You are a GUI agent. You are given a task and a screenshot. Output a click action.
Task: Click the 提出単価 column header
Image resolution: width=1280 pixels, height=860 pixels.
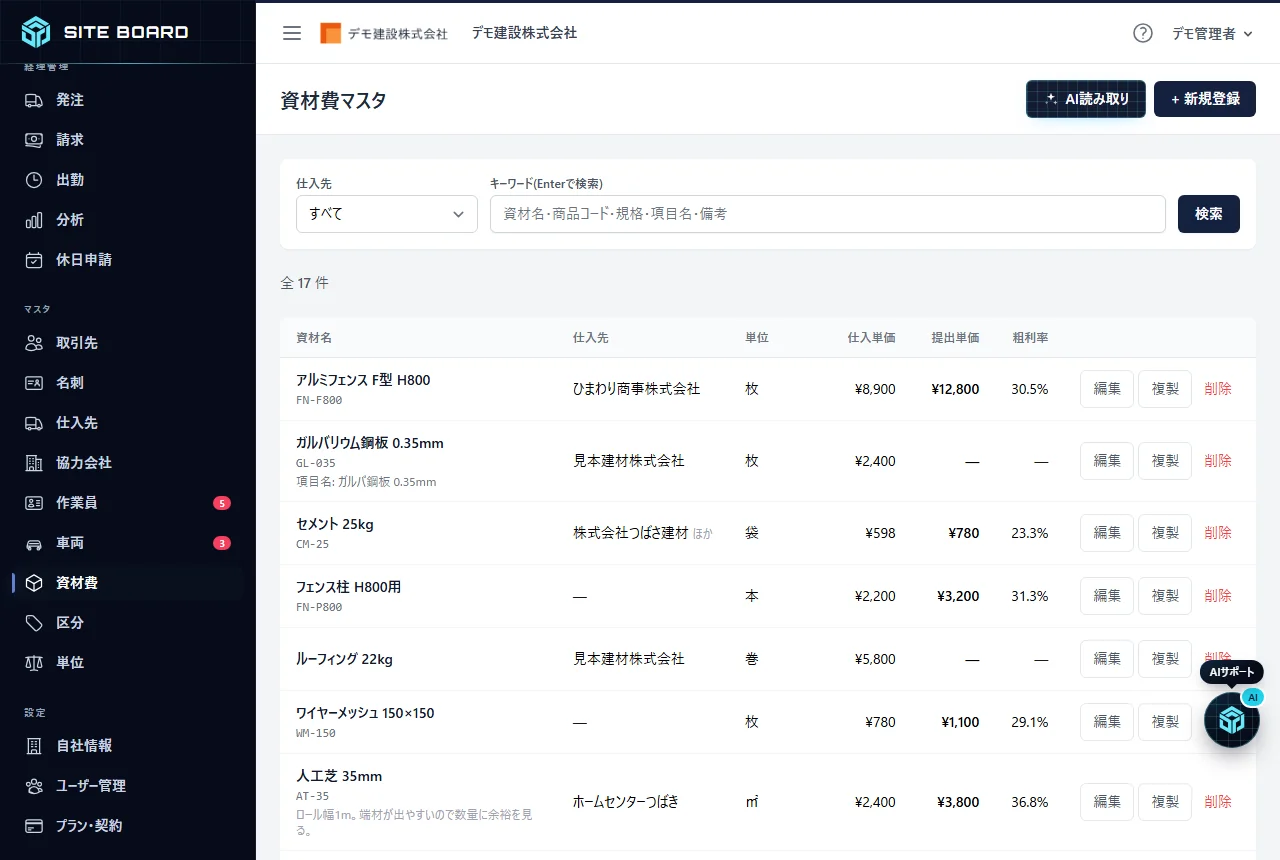click(955, 338)
